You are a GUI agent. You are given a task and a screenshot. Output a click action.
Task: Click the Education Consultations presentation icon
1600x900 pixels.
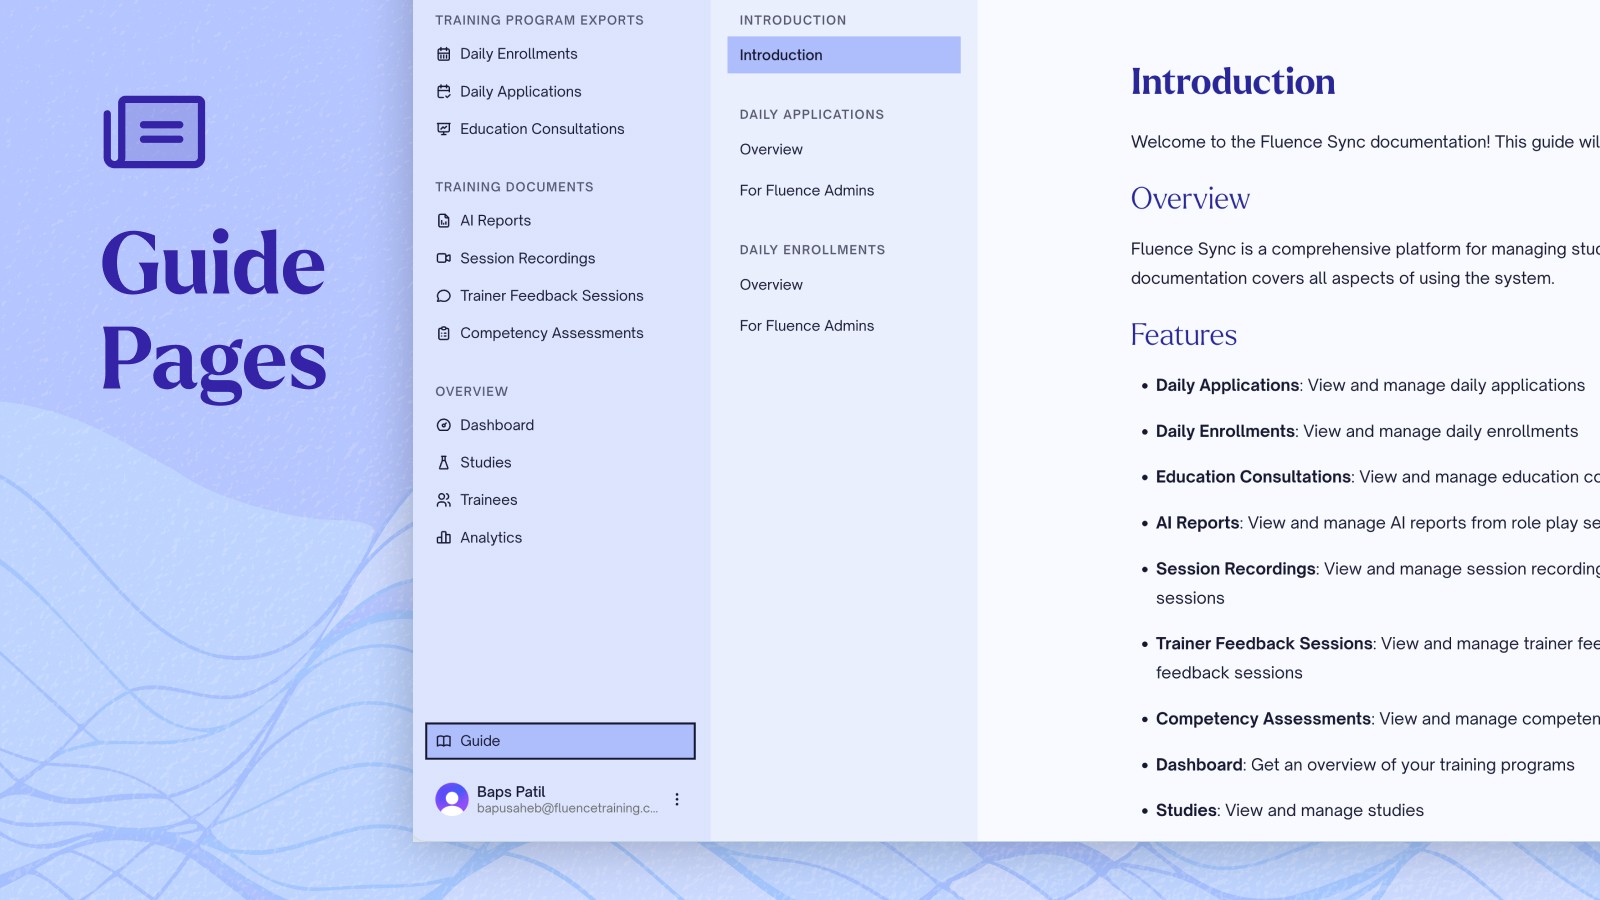pos(444,129)
